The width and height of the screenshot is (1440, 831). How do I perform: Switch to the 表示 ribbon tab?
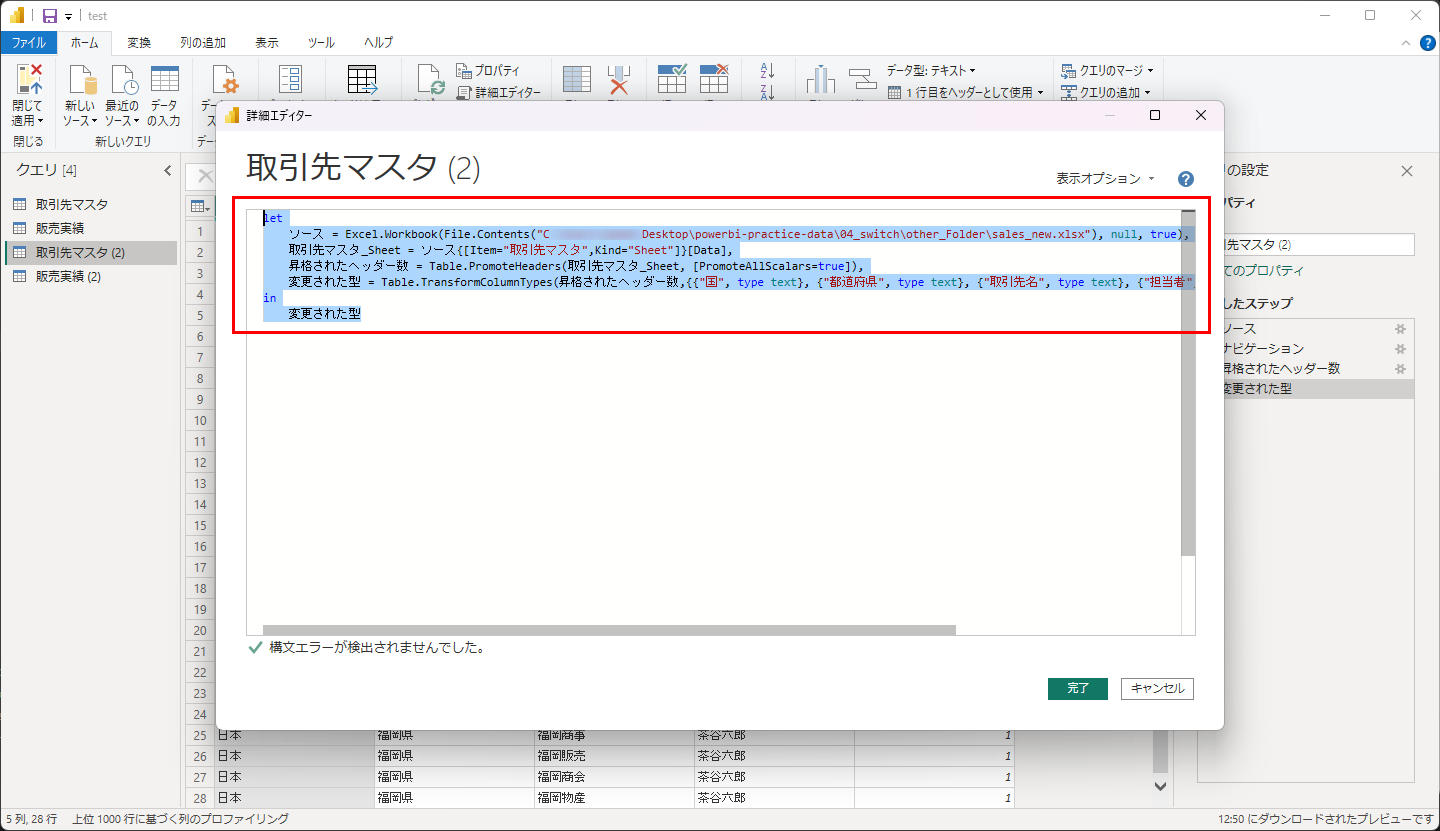(267, 43)
